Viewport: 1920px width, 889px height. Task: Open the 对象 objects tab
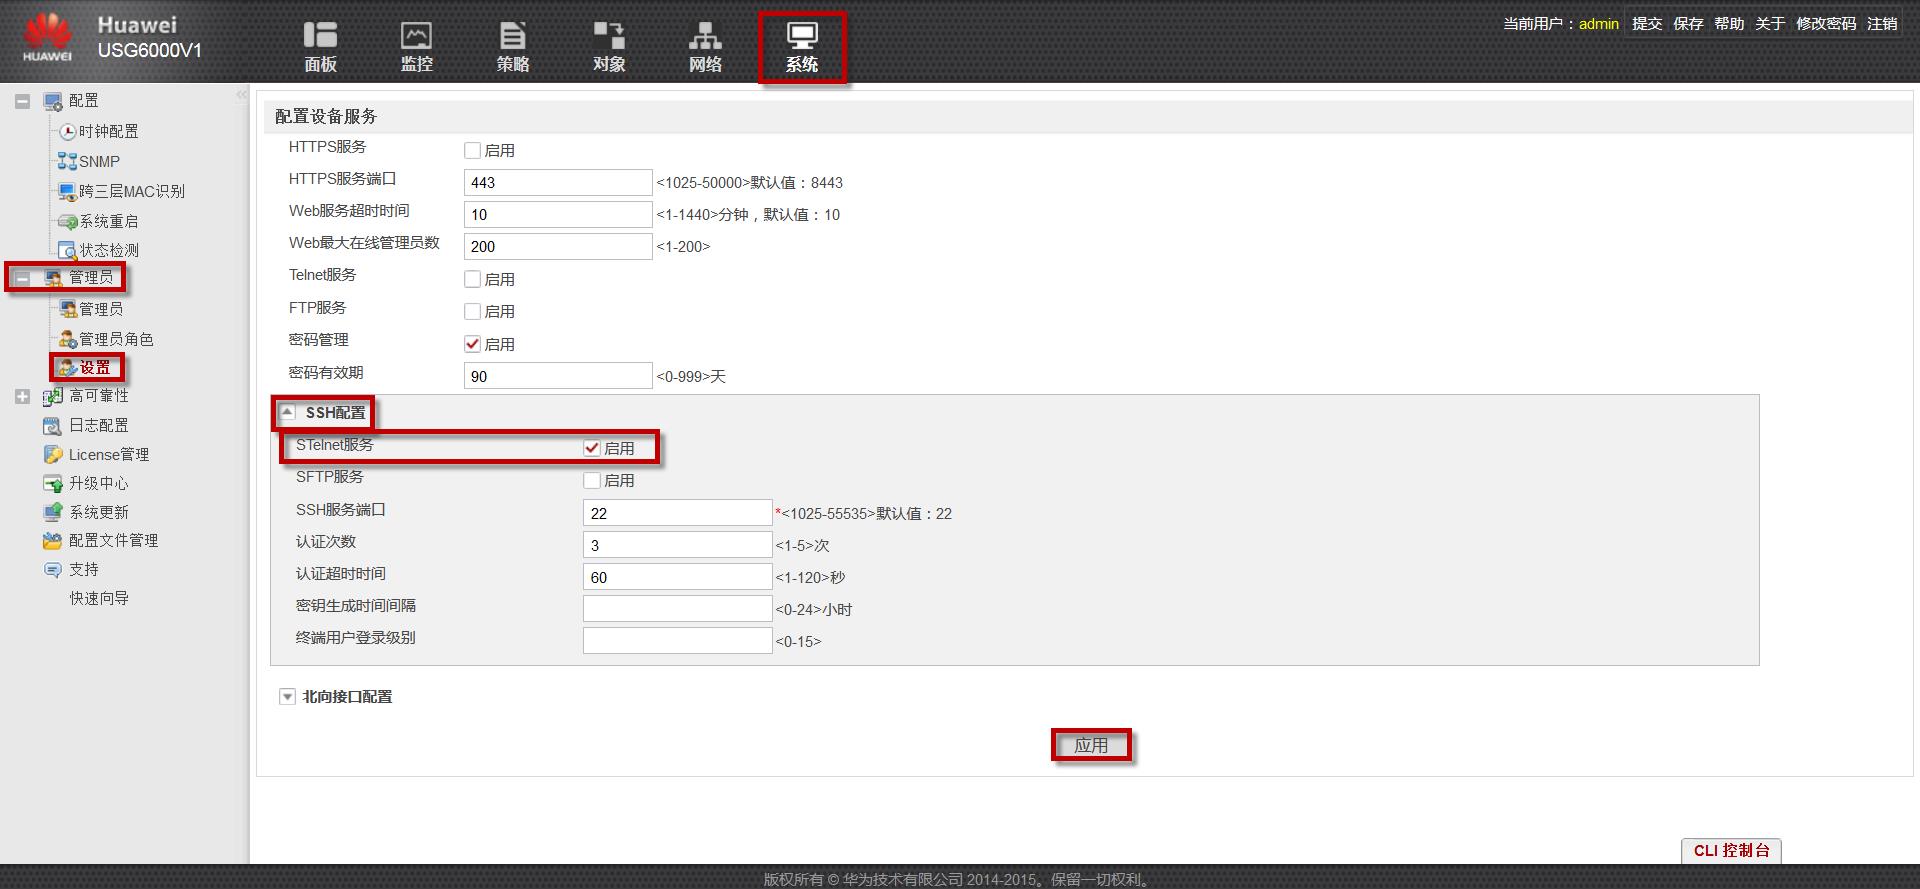click(608, 46)
